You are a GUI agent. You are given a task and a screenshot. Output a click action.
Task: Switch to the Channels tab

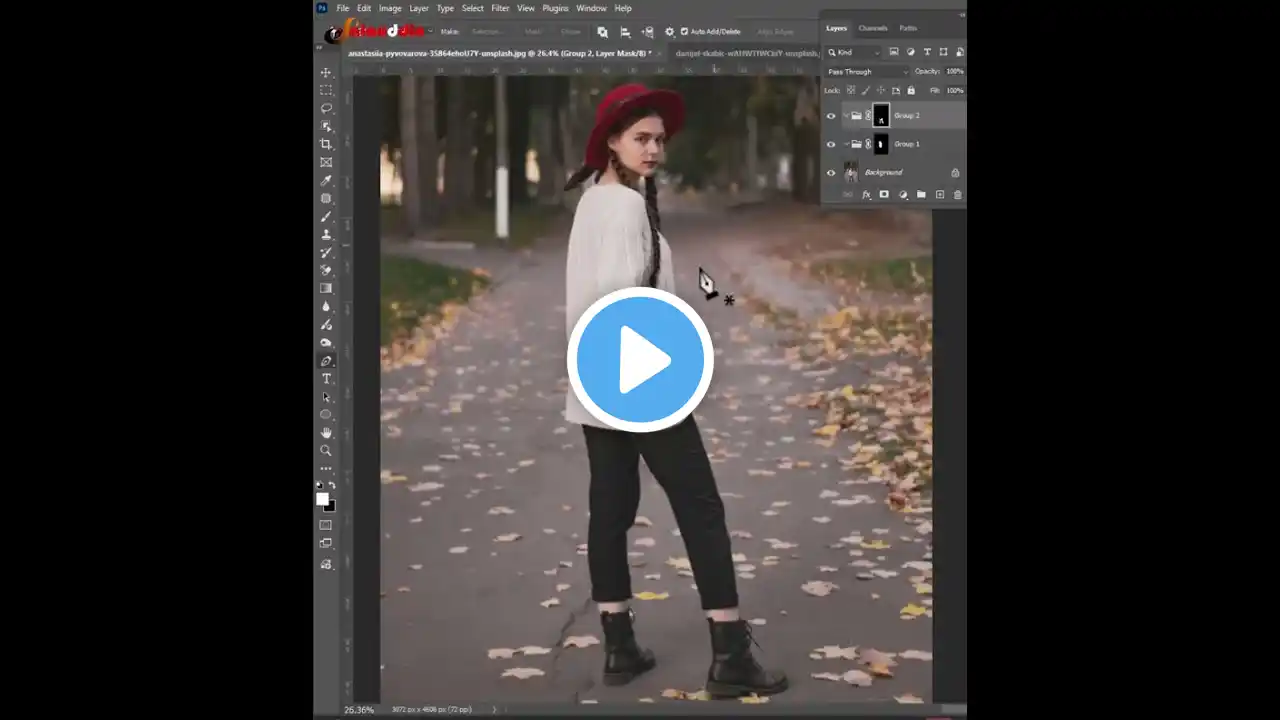[872, 28]
